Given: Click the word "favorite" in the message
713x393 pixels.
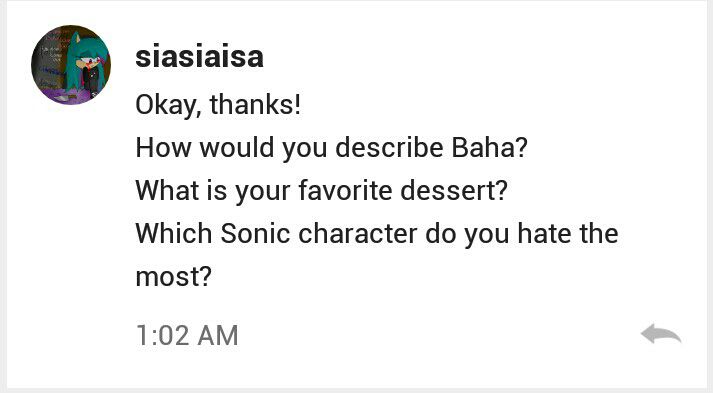Looking at the screenshot, I should [345, 190].
